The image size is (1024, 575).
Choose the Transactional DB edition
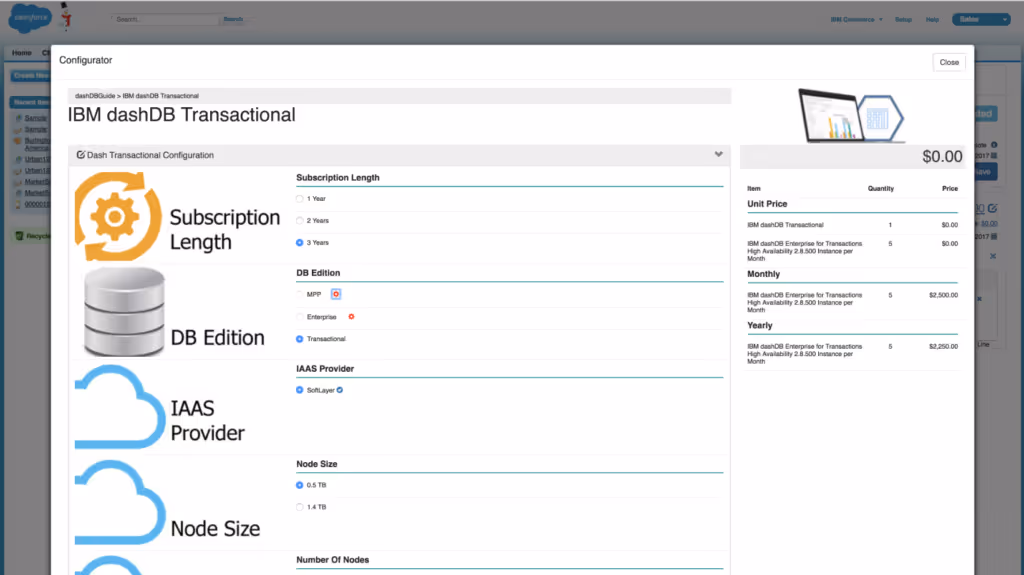pos(299,339)
